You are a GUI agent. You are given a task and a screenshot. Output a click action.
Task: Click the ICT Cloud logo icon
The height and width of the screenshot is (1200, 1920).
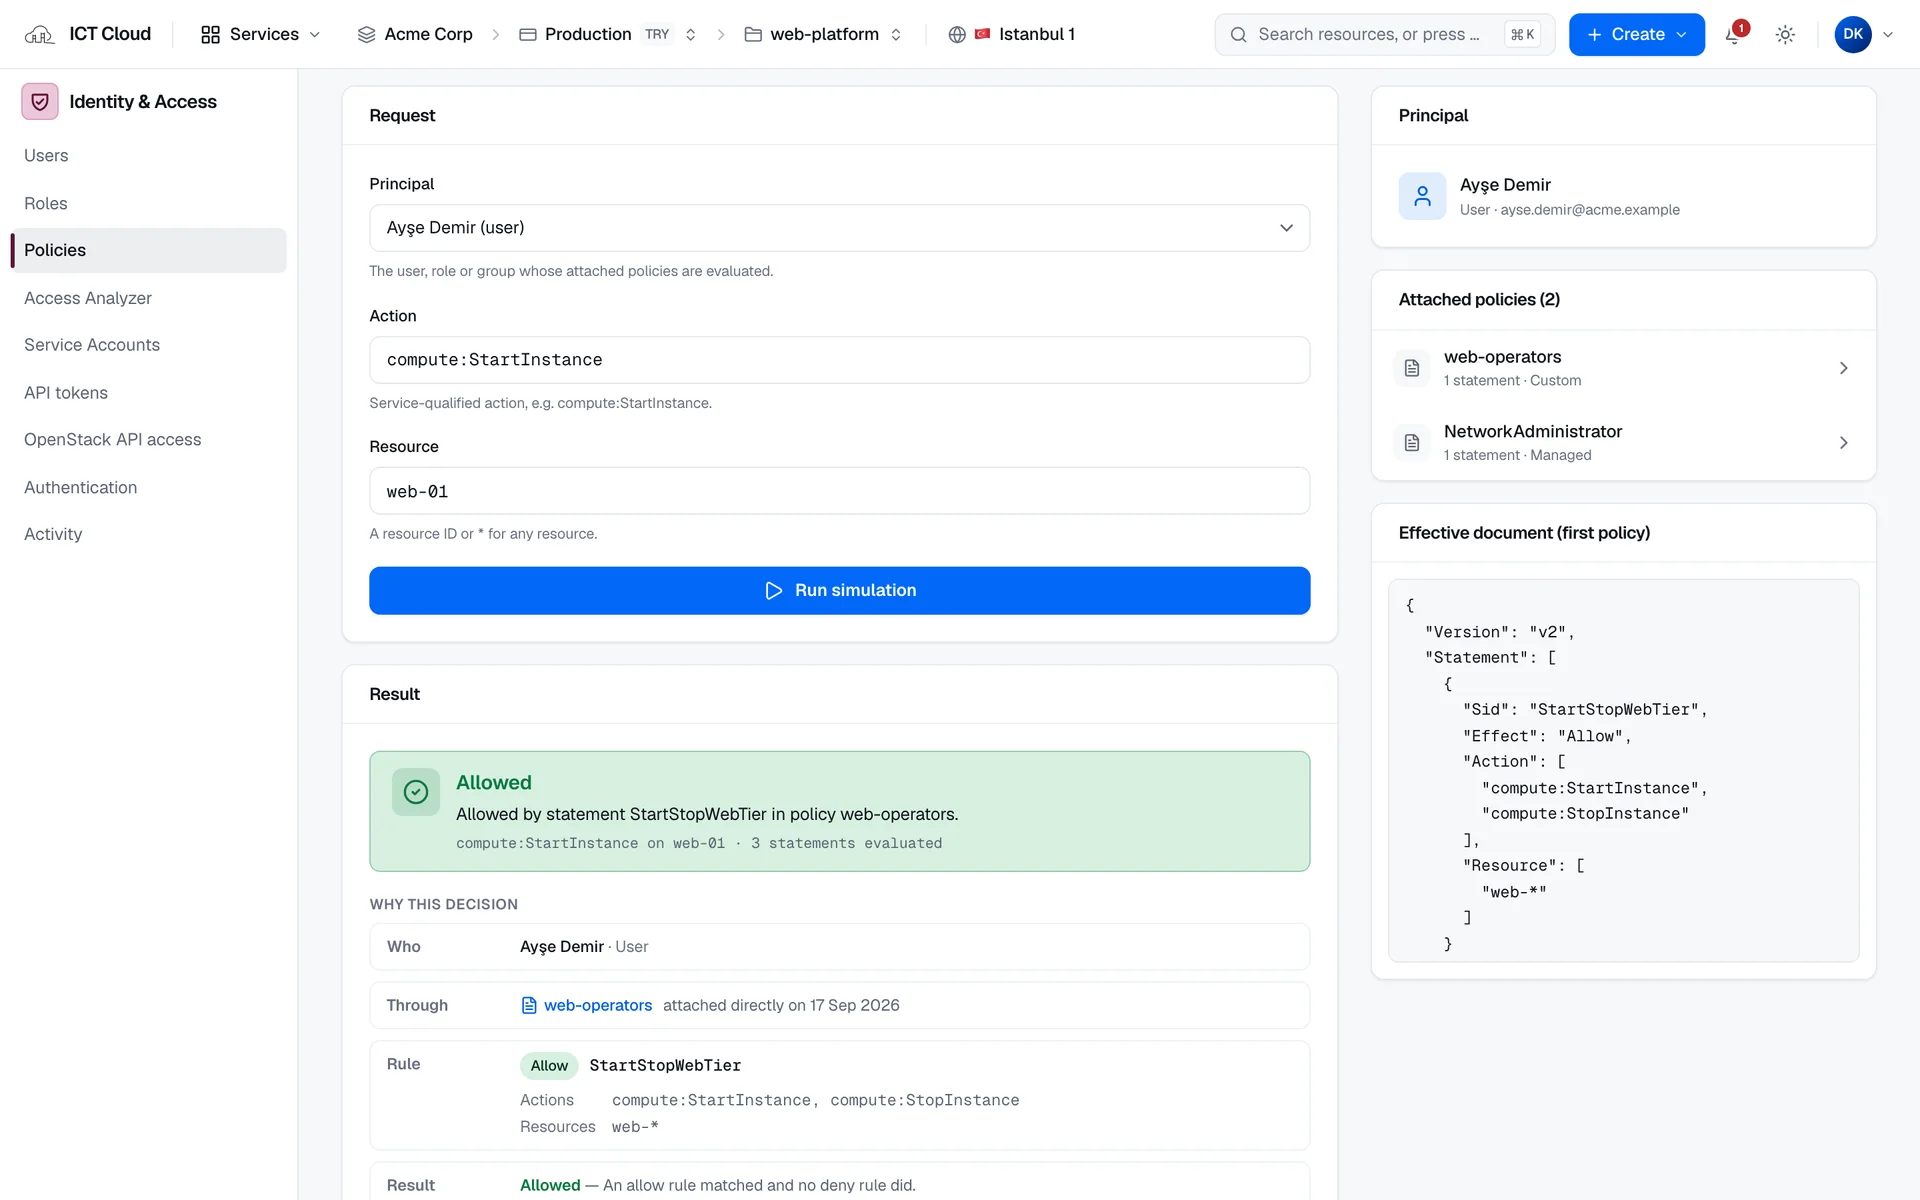pyautogui.click(x=39, y=35)
